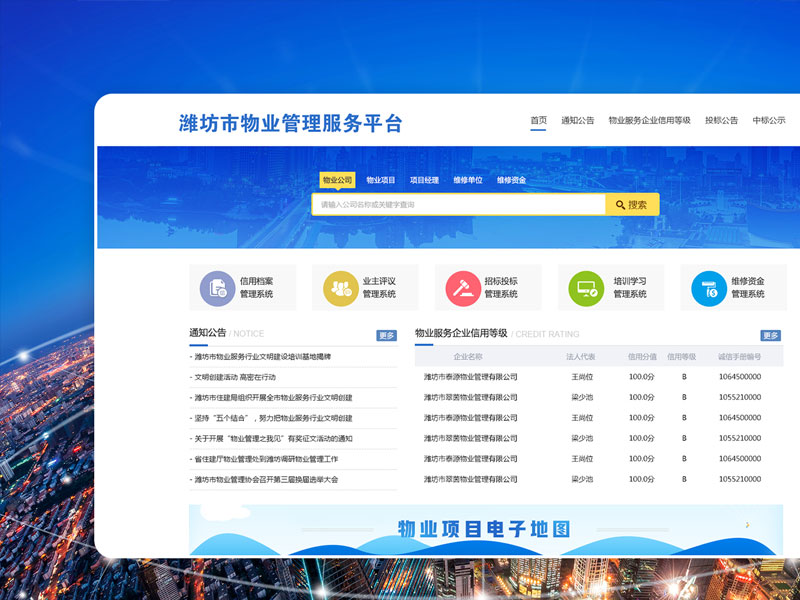Open the 物业项目电子地图 banner
Image resolution: width=800 pixels, height=600 pixels.
point(486,530)
